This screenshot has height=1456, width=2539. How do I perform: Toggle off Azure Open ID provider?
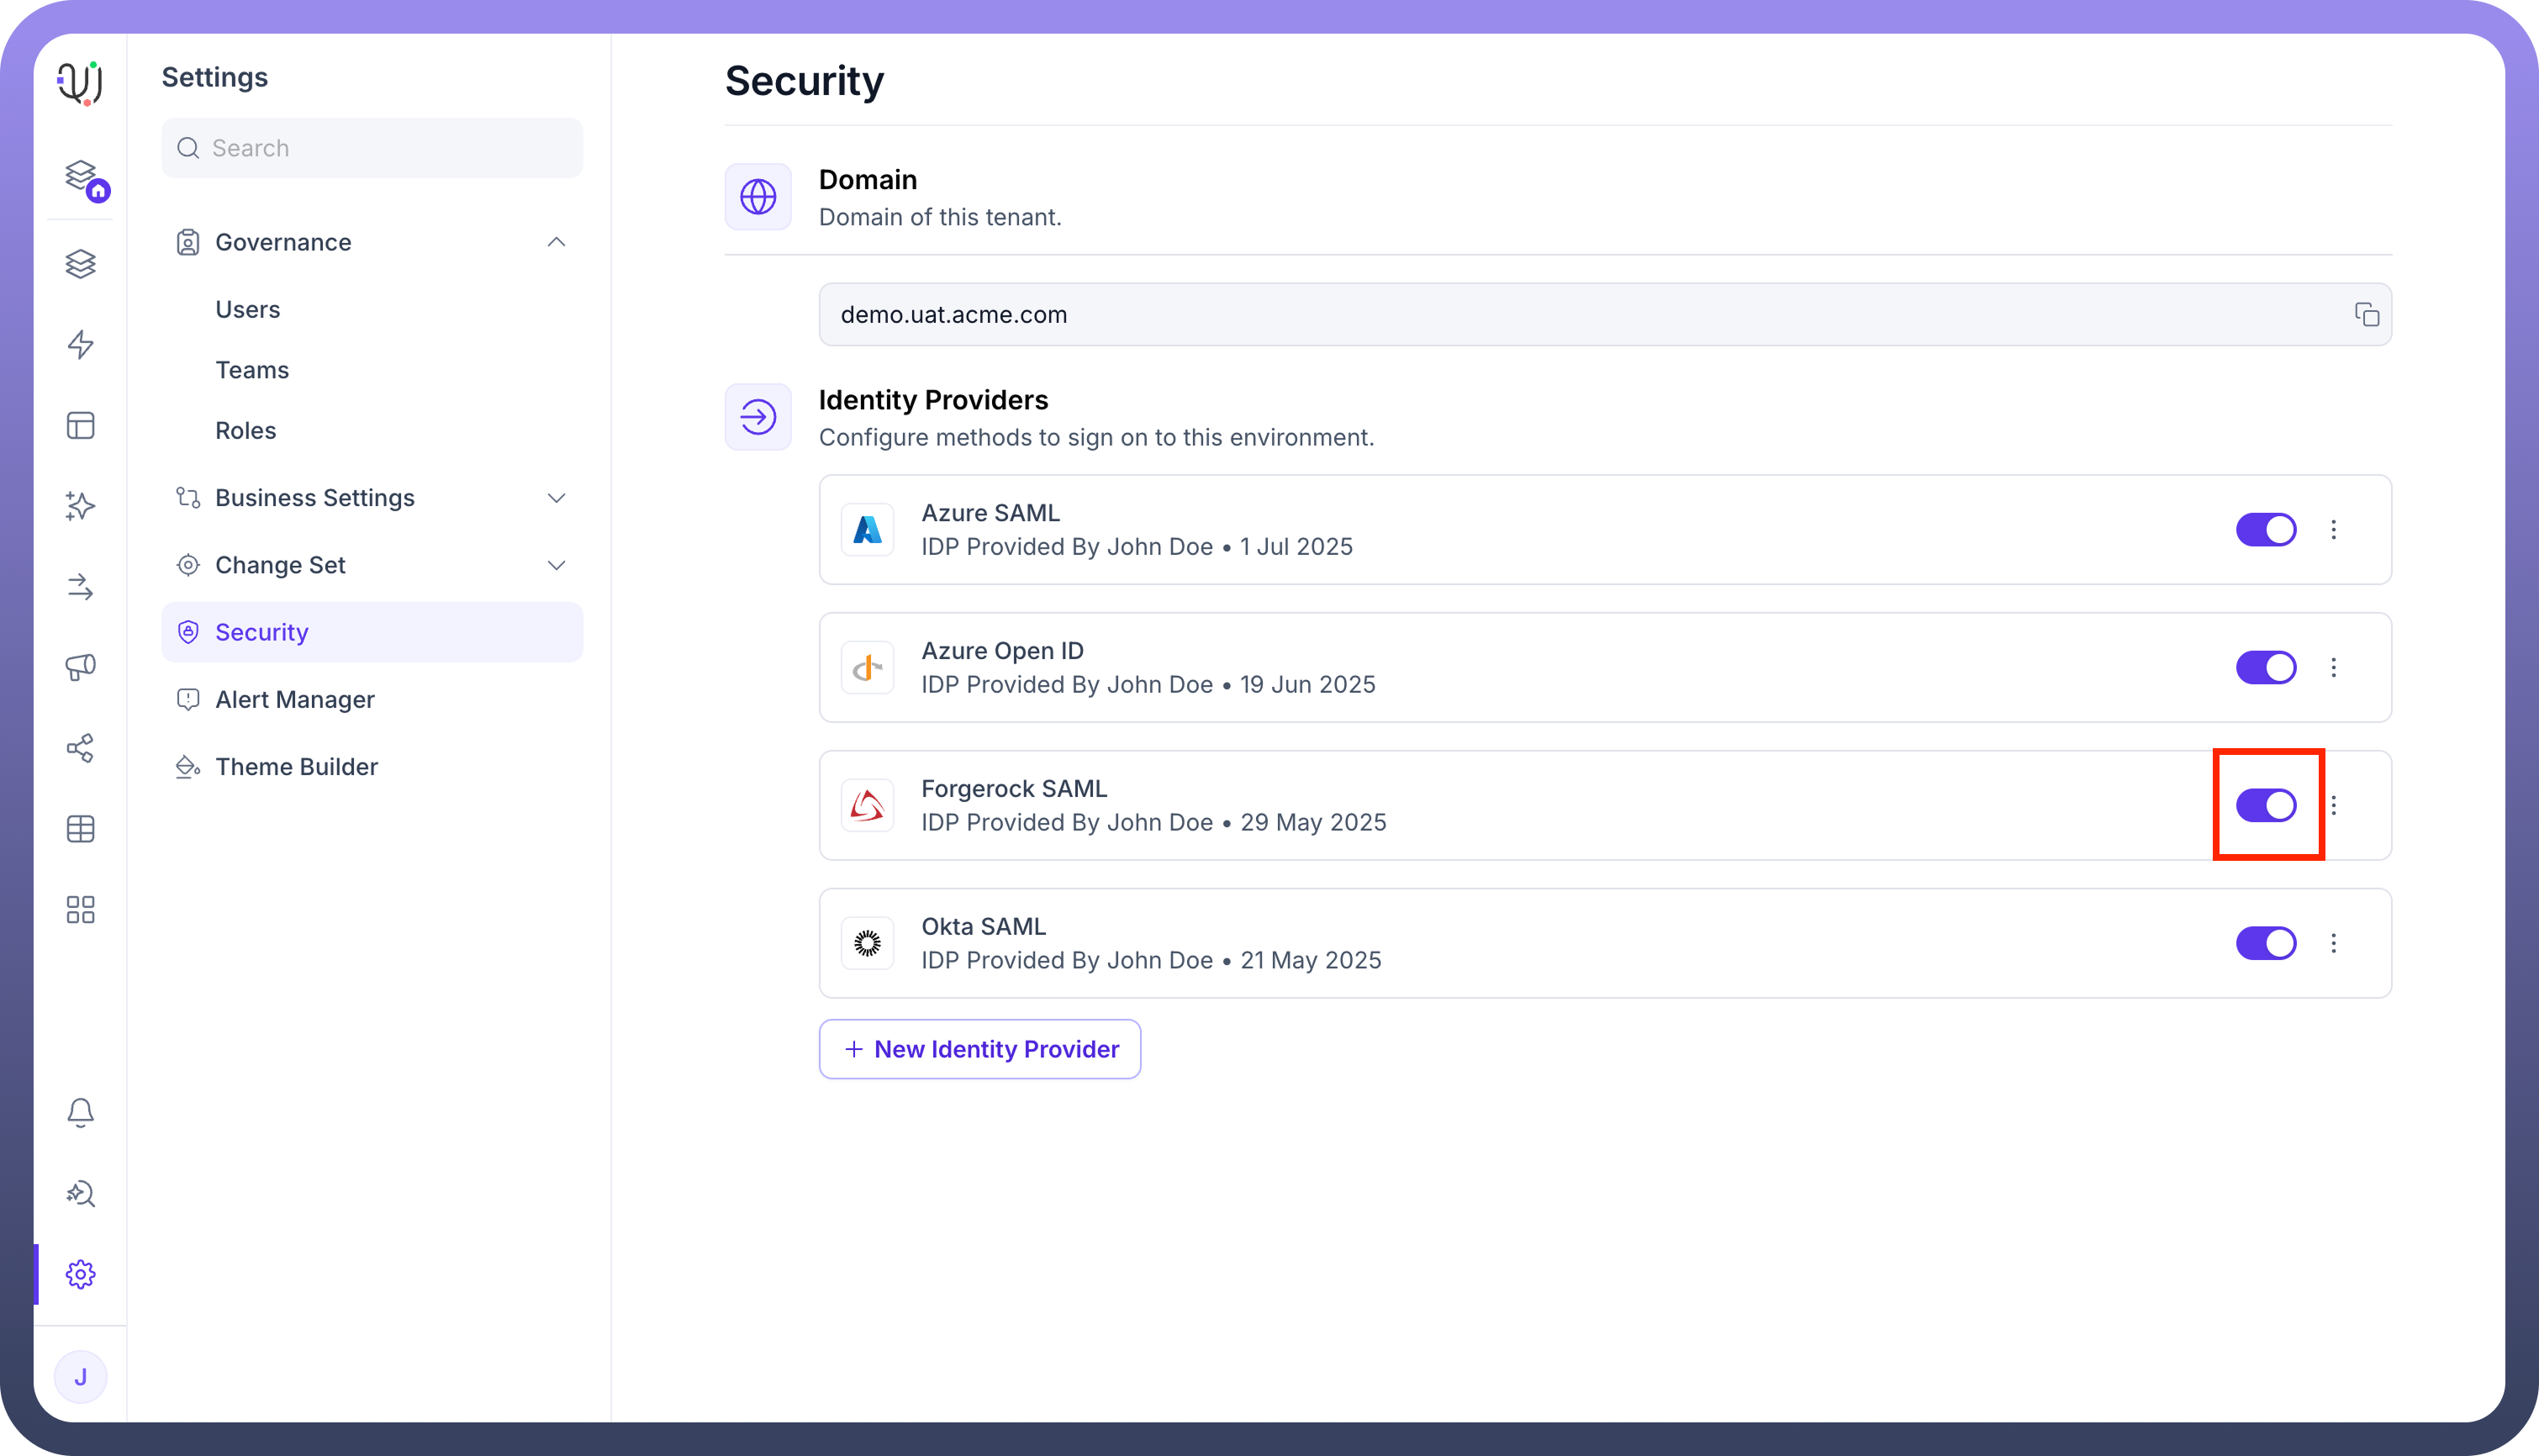(2265, 667)
